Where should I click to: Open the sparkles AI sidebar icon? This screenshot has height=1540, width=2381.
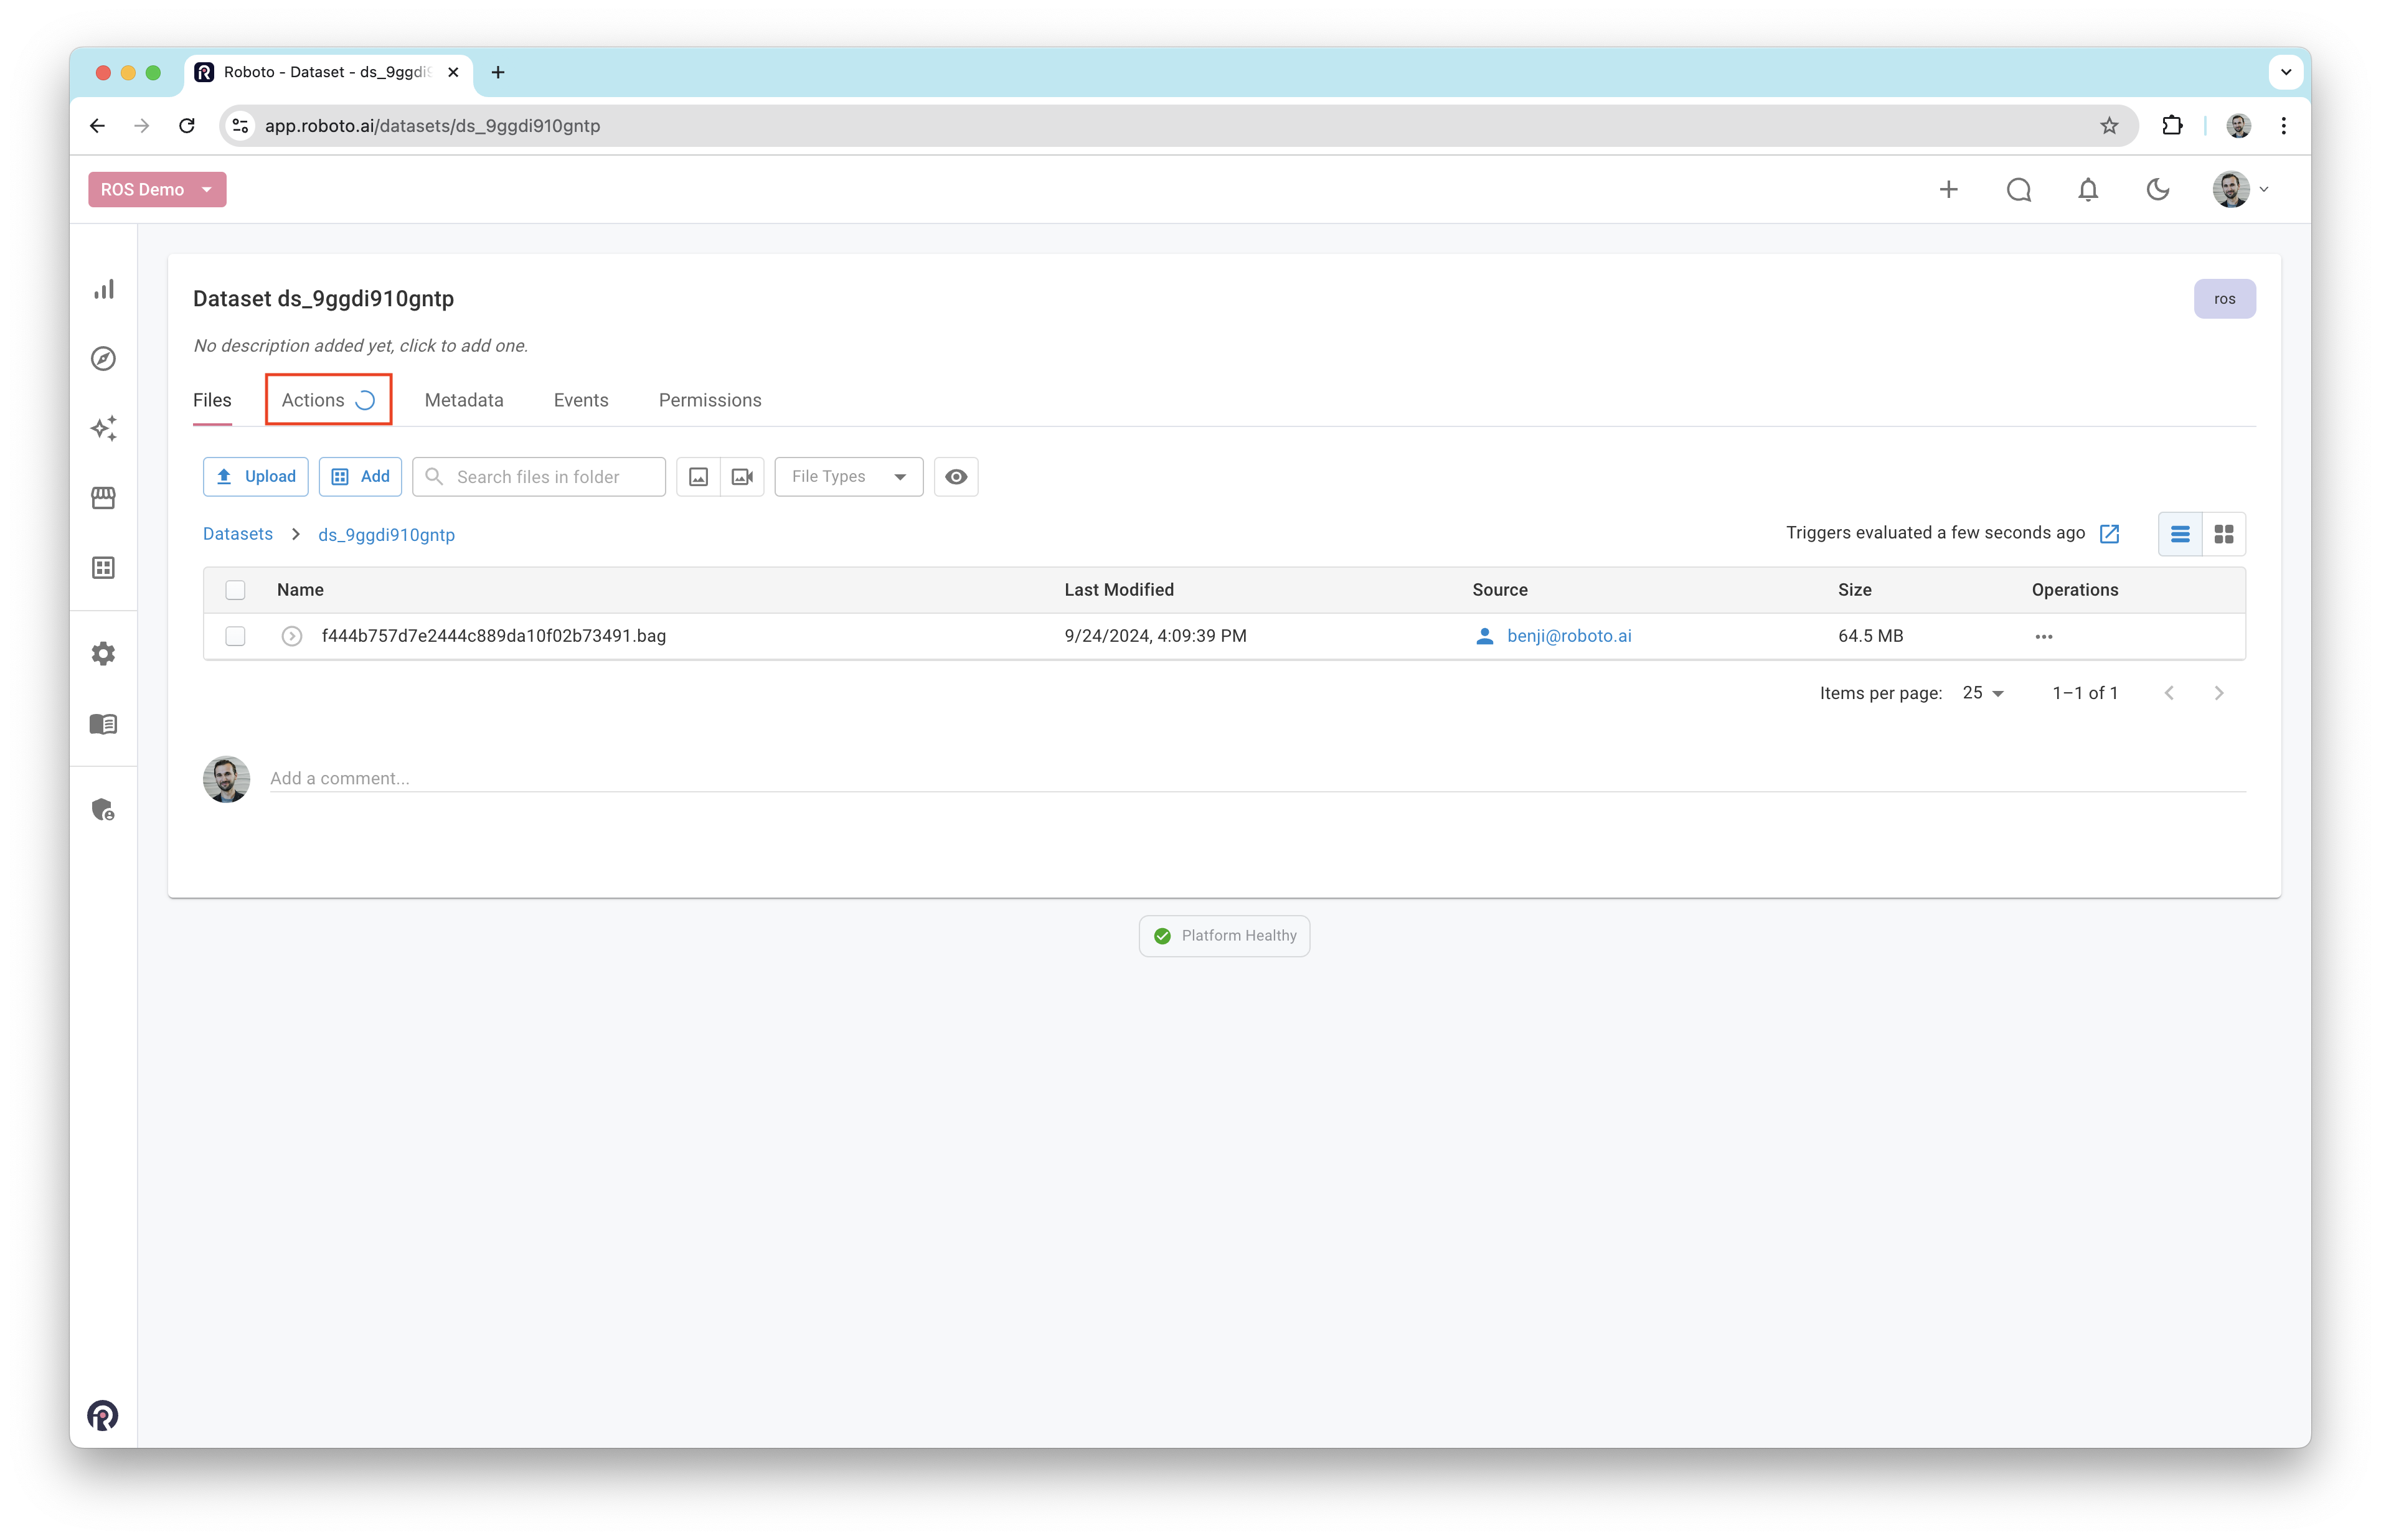(x=104, y=428)
